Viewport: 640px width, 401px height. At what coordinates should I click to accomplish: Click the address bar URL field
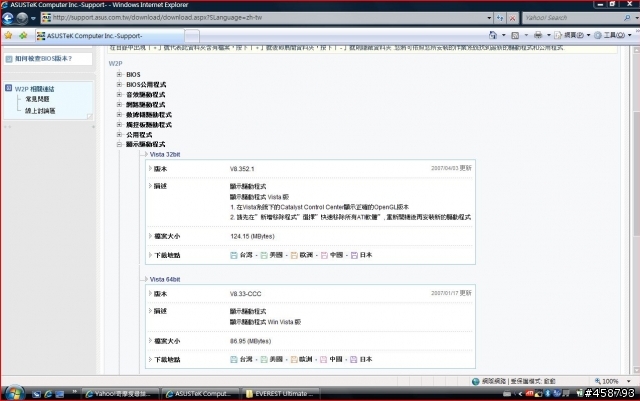point(267,18)
